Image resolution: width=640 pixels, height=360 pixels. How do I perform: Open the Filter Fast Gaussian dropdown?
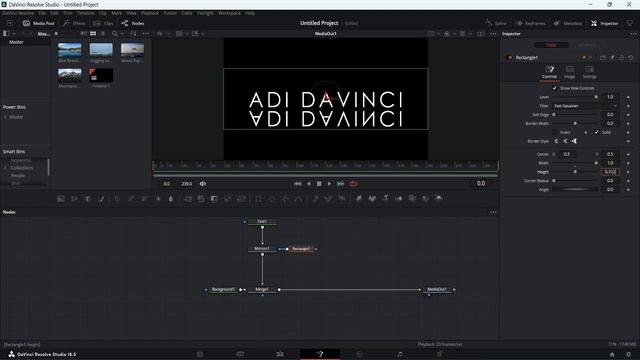(586, 106)
